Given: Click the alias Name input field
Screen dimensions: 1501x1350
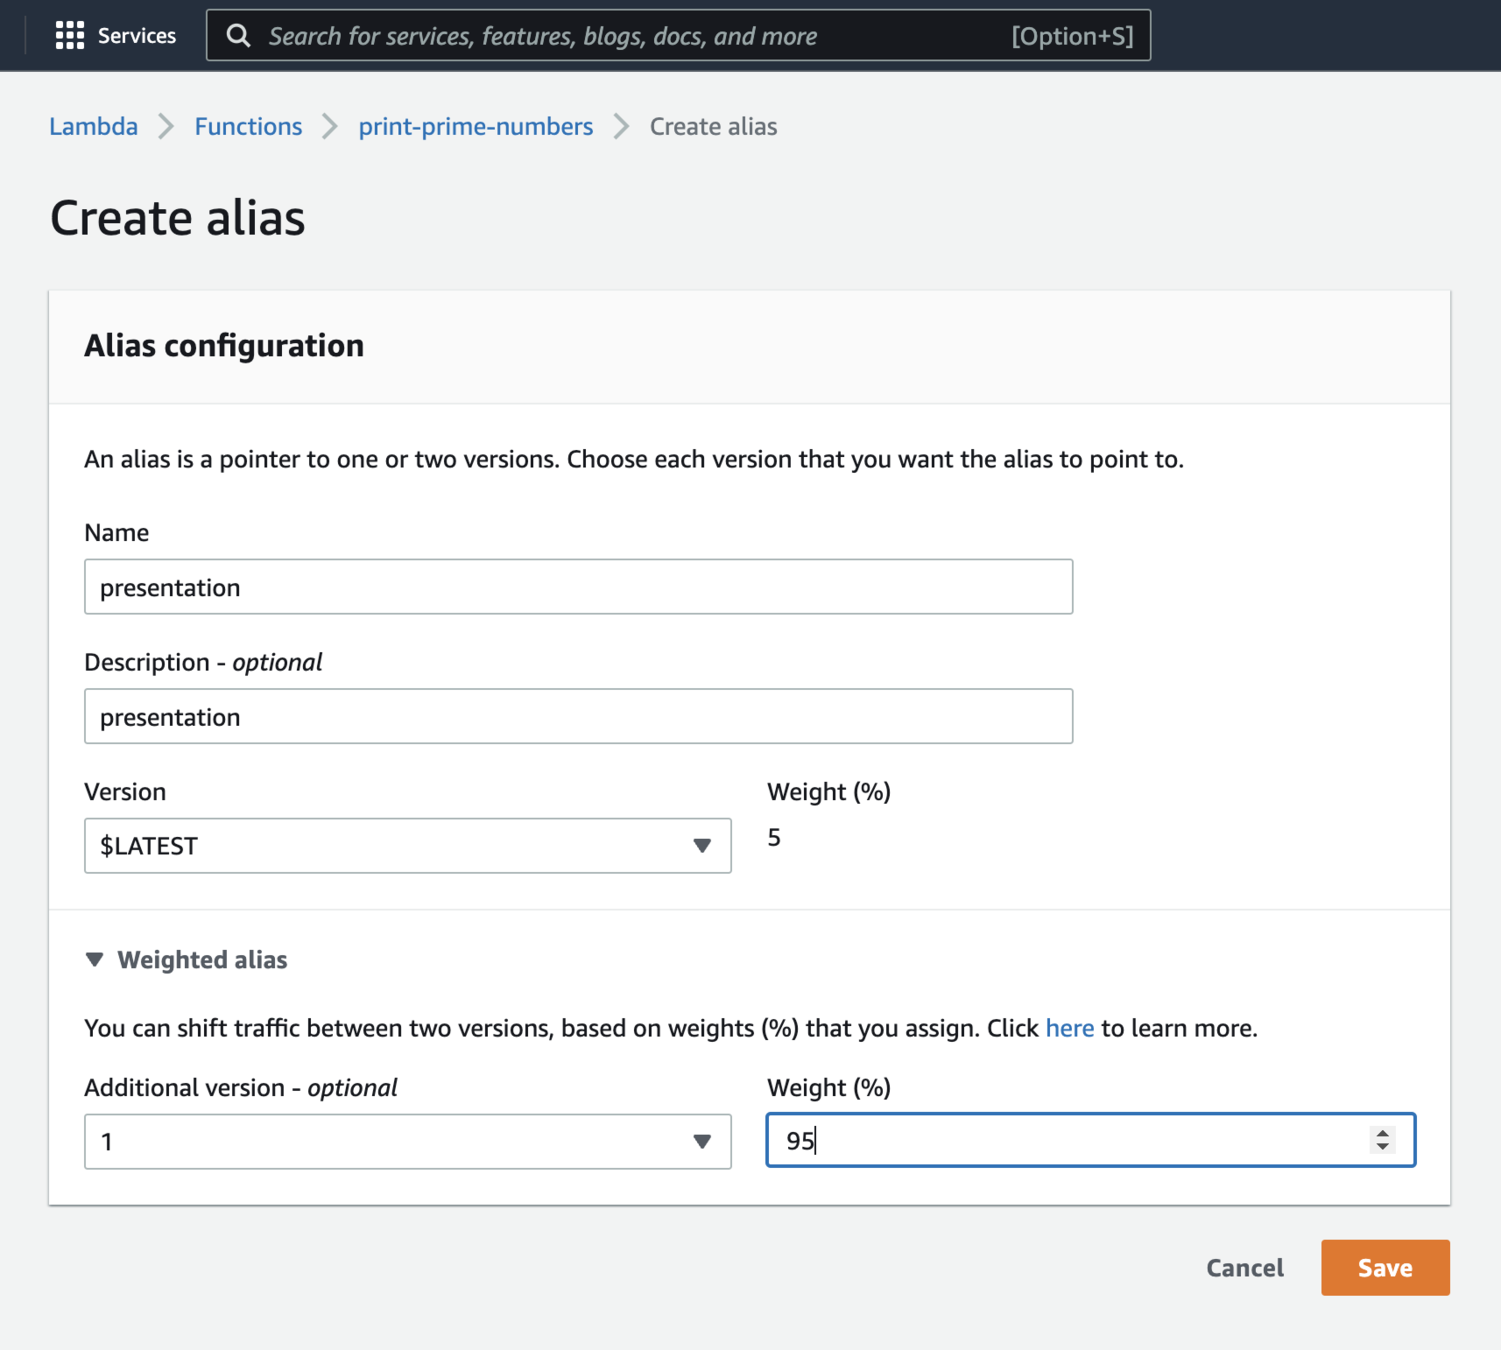Looking at the screenshot, I should [578, 587].
